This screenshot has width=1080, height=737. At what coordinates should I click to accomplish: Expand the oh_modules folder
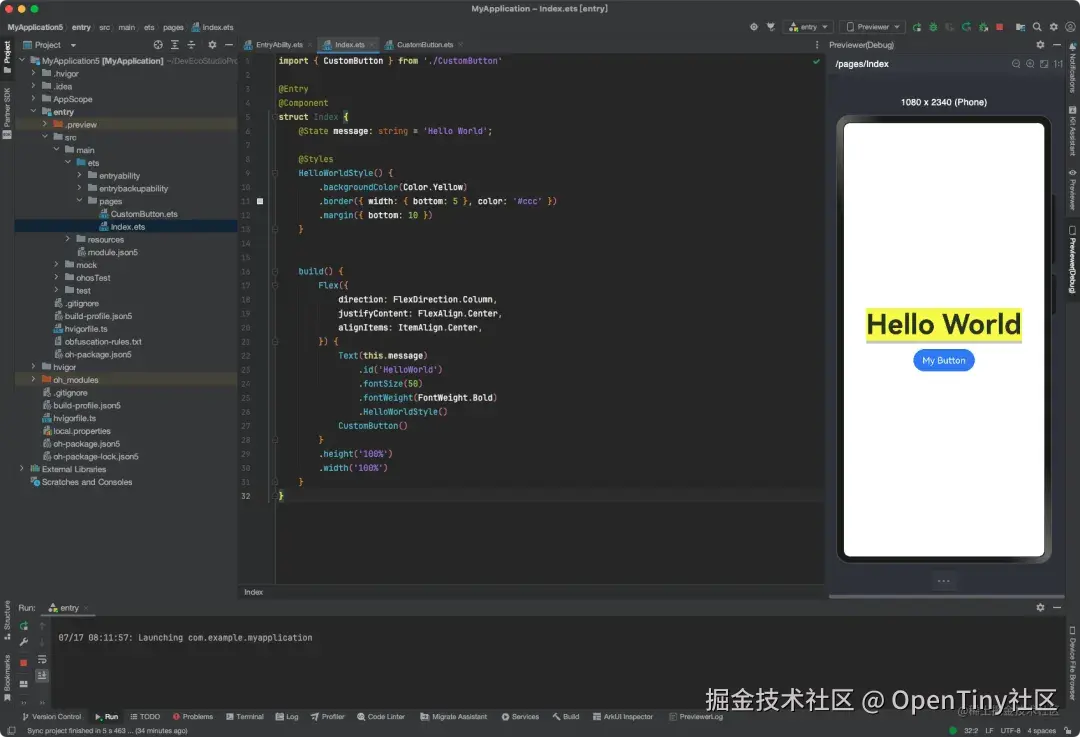pos(33,380)
